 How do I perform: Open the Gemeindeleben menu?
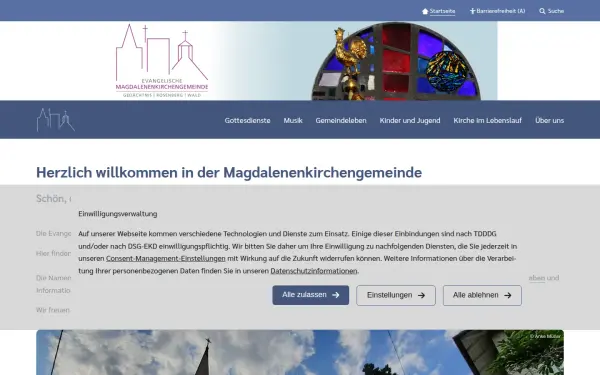[x=341, y=121]
